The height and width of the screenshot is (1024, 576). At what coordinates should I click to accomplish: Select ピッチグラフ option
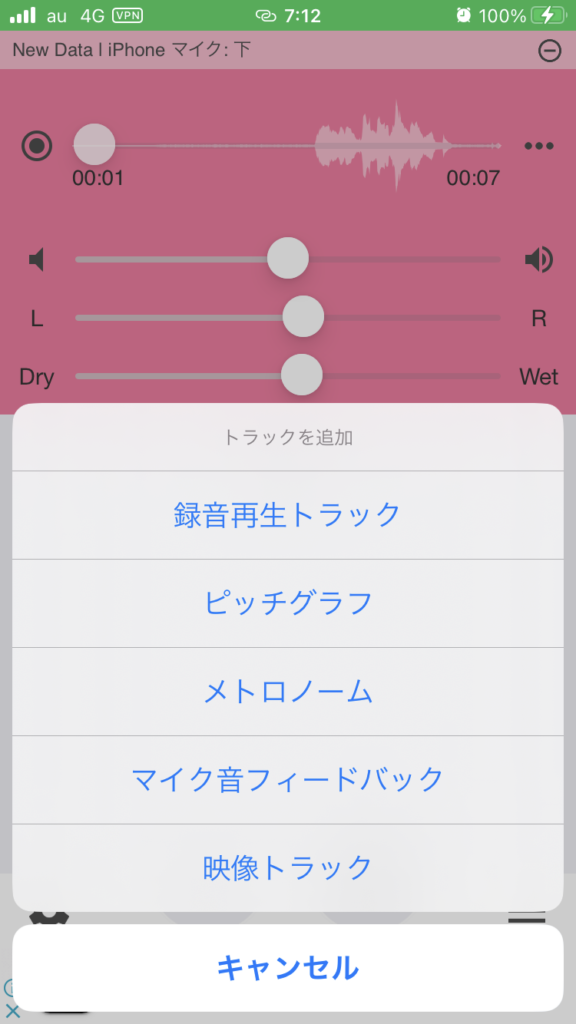pos(287,603)
